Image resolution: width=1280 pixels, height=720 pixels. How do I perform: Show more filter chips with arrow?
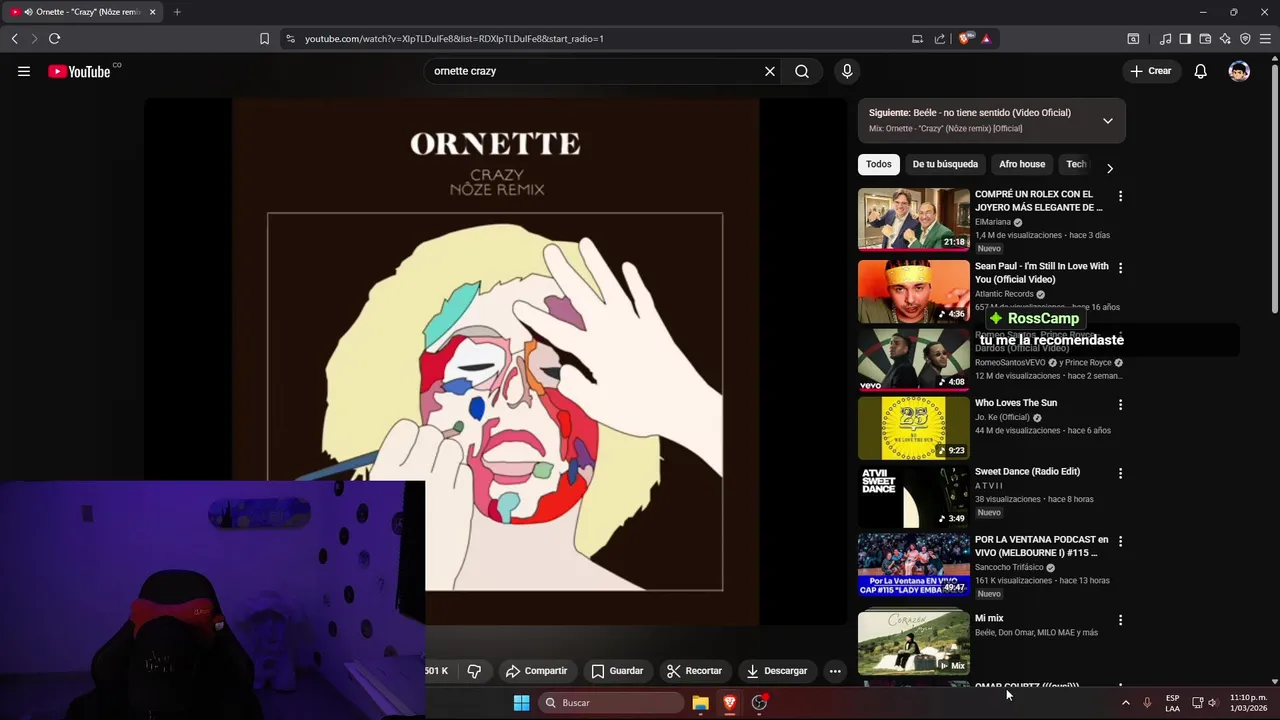(1109, 168)
